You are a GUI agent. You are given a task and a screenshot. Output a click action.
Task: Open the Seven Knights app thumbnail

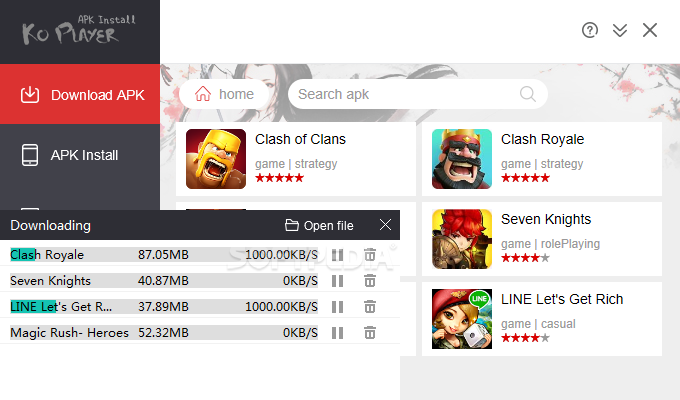pos(462,239)
